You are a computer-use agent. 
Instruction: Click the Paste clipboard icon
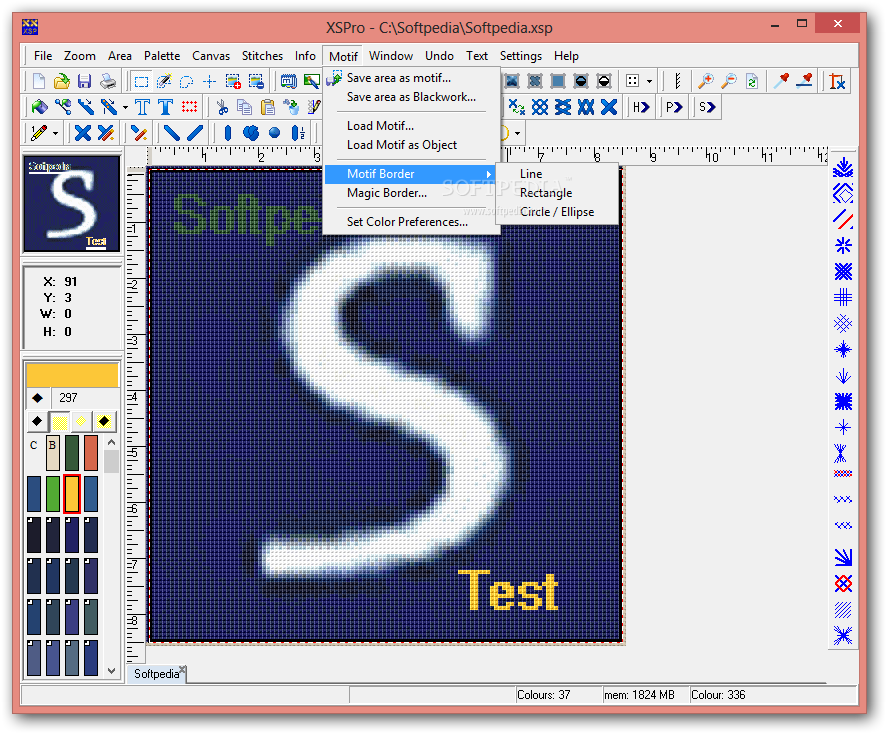268,107
